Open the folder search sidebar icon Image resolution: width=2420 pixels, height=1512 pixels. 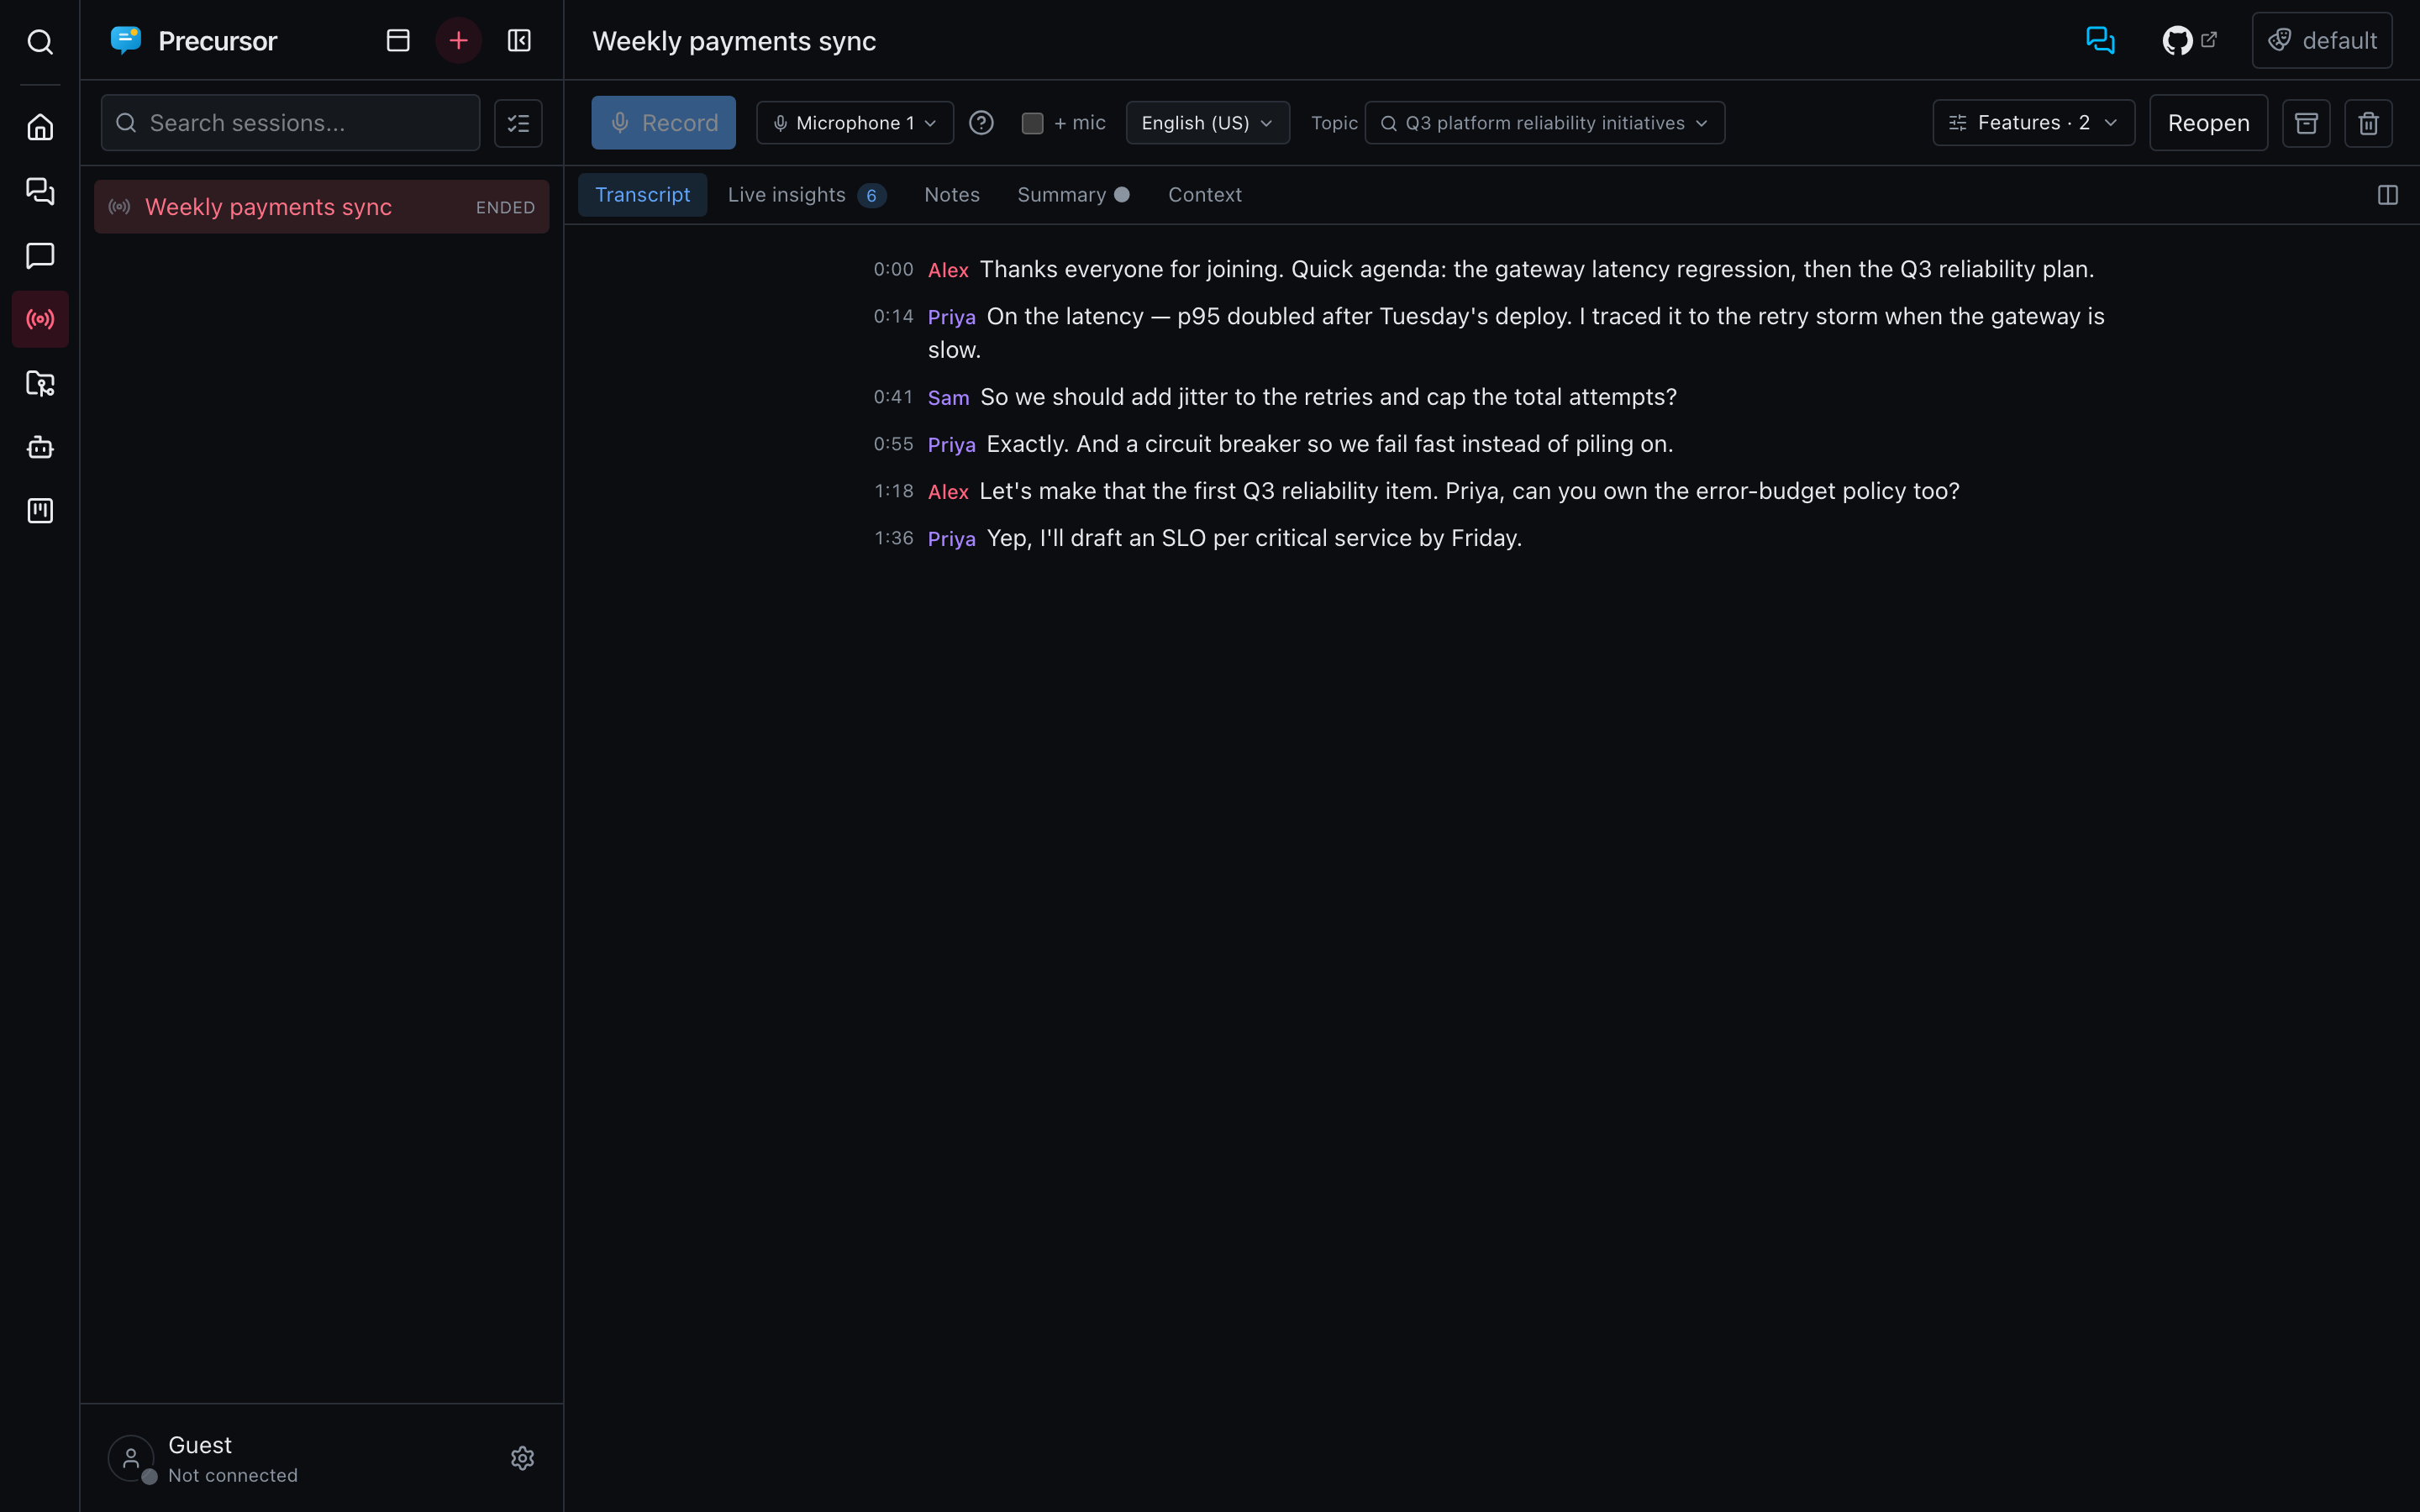(40, 383)
